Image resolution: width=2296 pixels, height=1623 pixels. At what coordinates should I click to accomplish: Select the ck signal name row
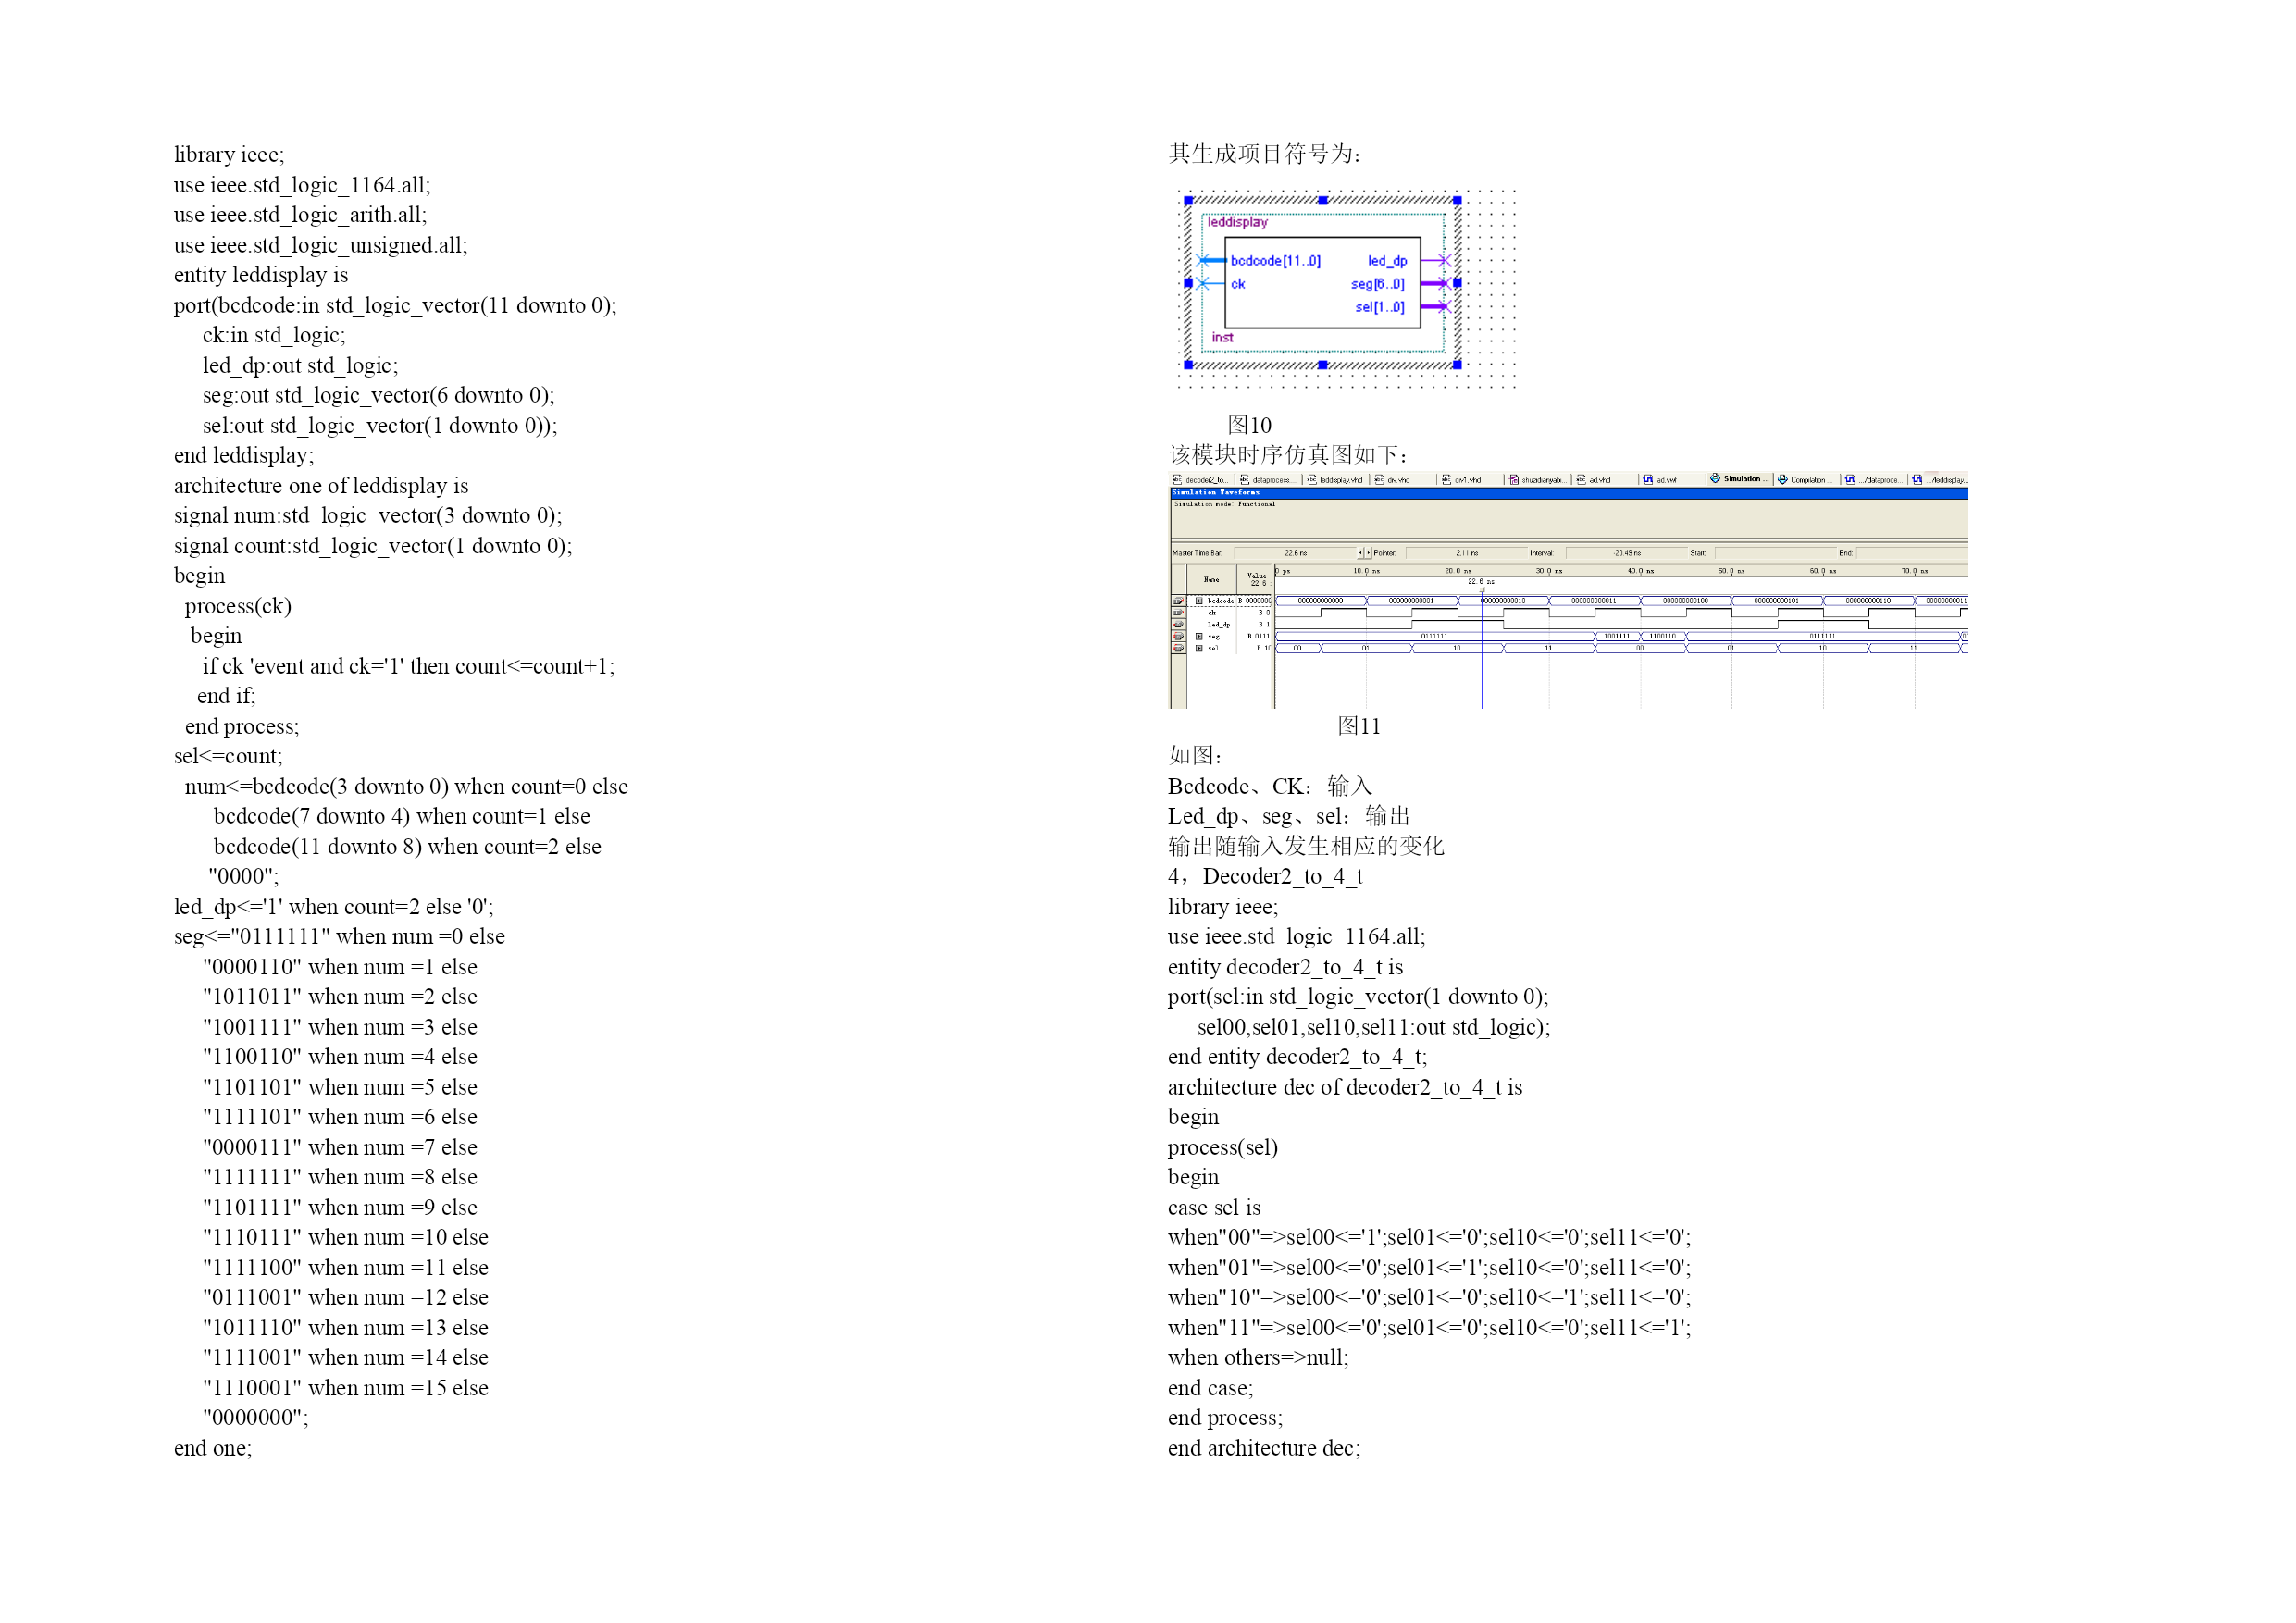1212,613
